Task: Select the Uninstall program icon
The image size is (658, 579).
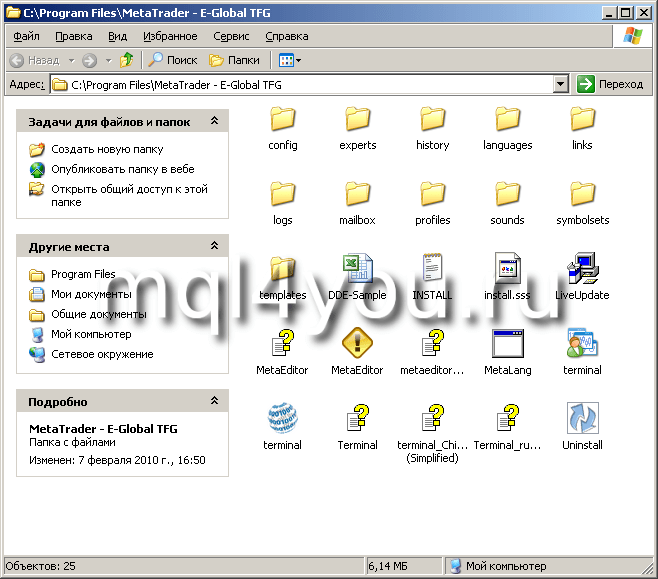Action: [x=582, y=419]
